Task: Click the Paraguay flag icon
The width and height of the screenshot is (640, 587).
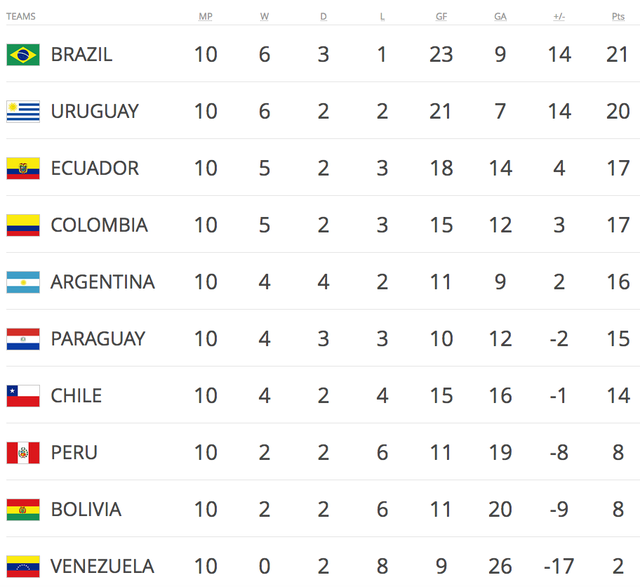Action: click(23, 339)
